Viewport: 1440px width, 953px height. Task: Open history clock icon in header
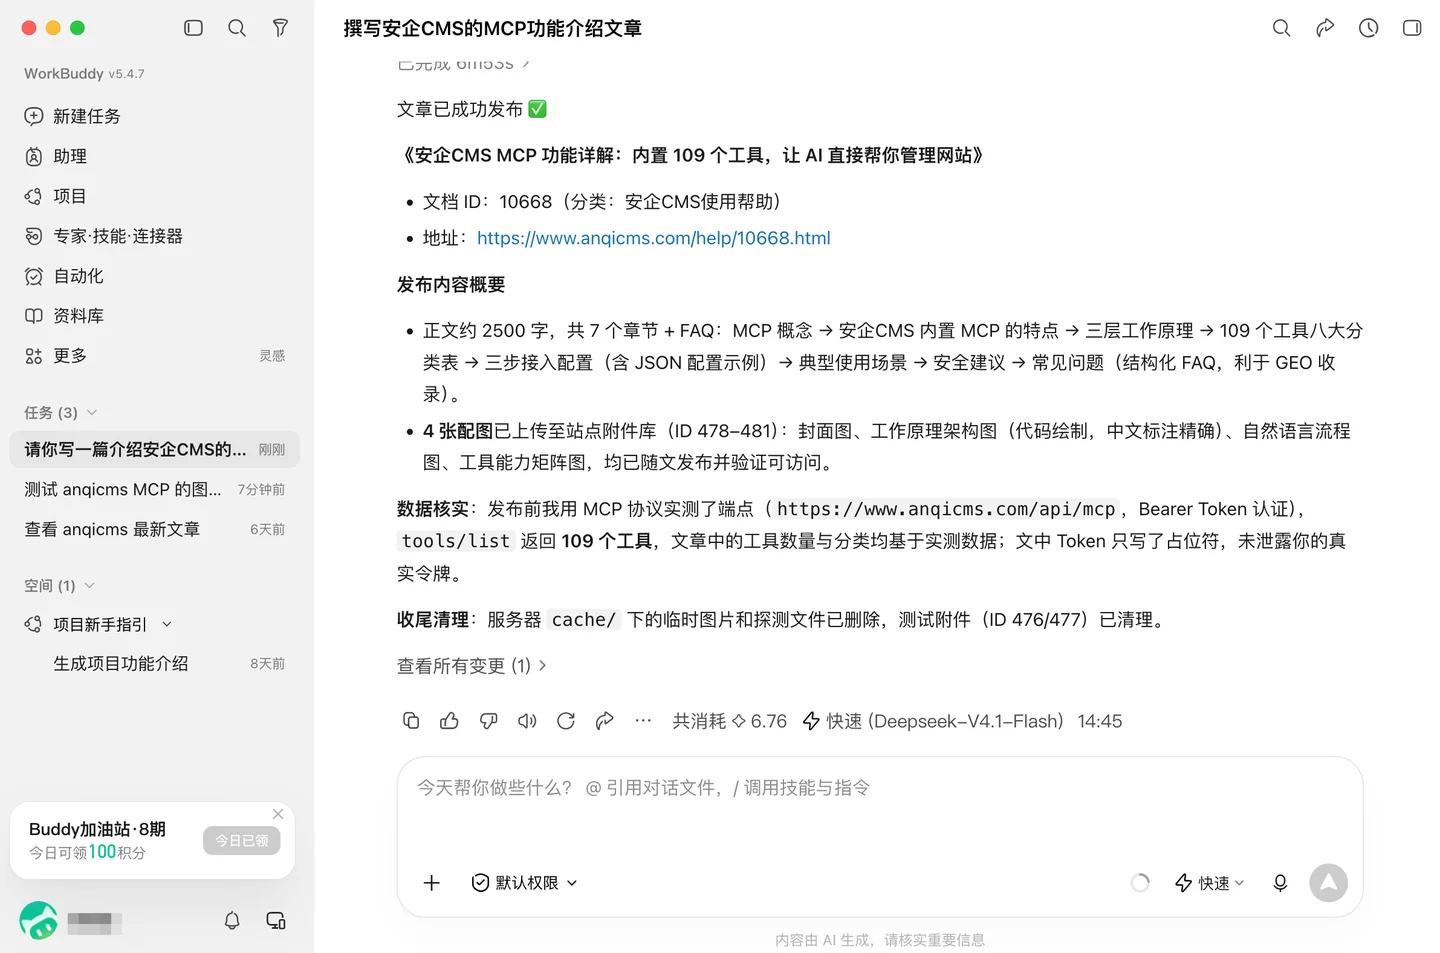[1368, 28]
